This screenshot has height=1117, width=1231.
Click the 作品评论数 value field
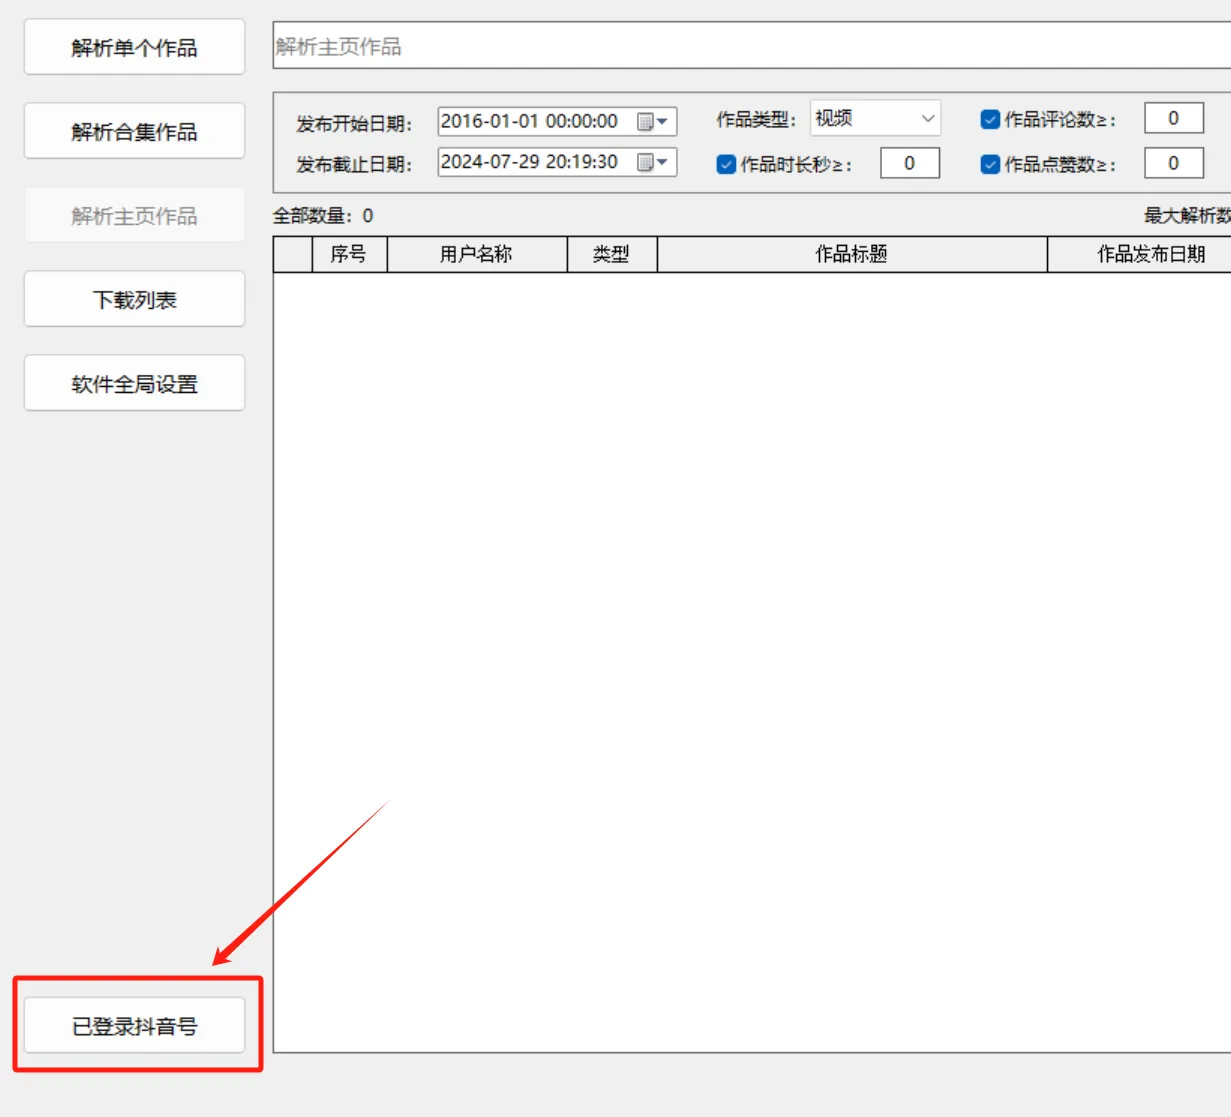tap(1173, 118)
